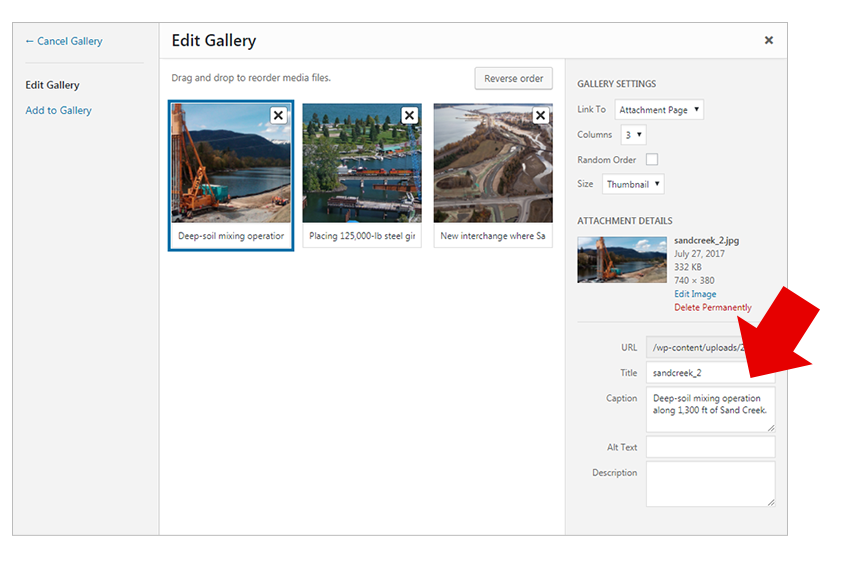850x562 pixels.
Task: Edit the caption under Placing 125,000-lb thumbnail
Action: click(x=362, y=236)
